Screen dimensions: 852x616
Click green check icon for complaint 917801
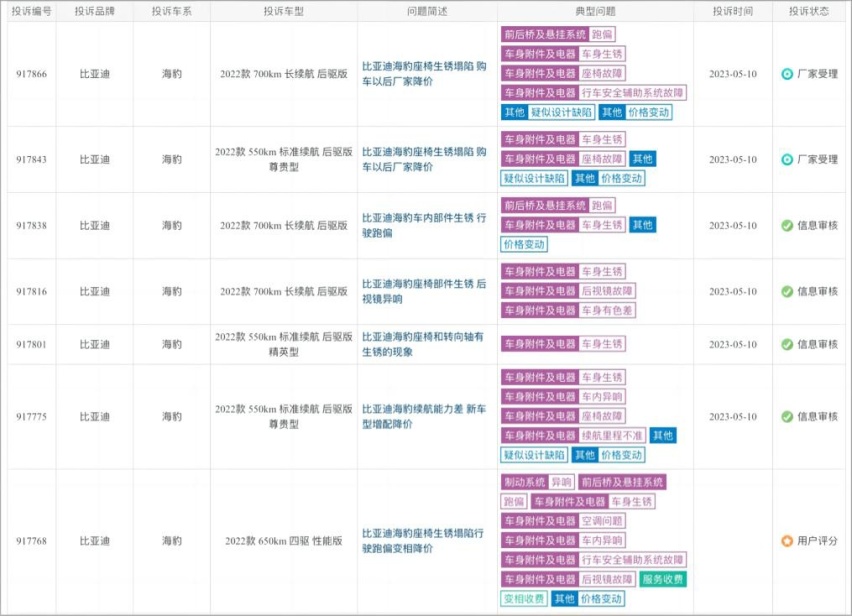point(787,344)
